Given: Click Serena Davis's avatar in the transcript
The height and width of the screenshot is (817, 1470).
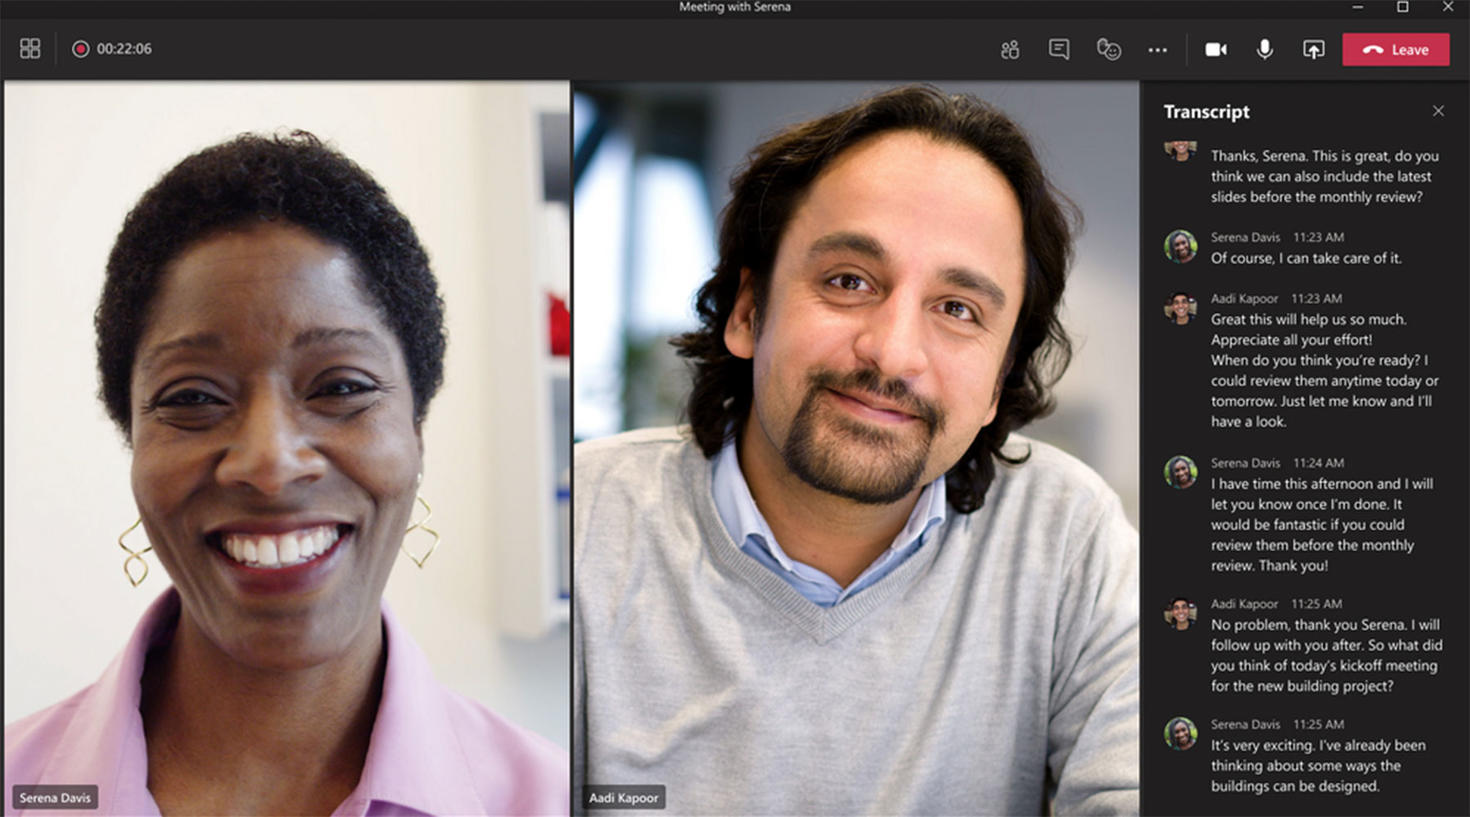Looking at the screenshot, I should coord(1180,247).
